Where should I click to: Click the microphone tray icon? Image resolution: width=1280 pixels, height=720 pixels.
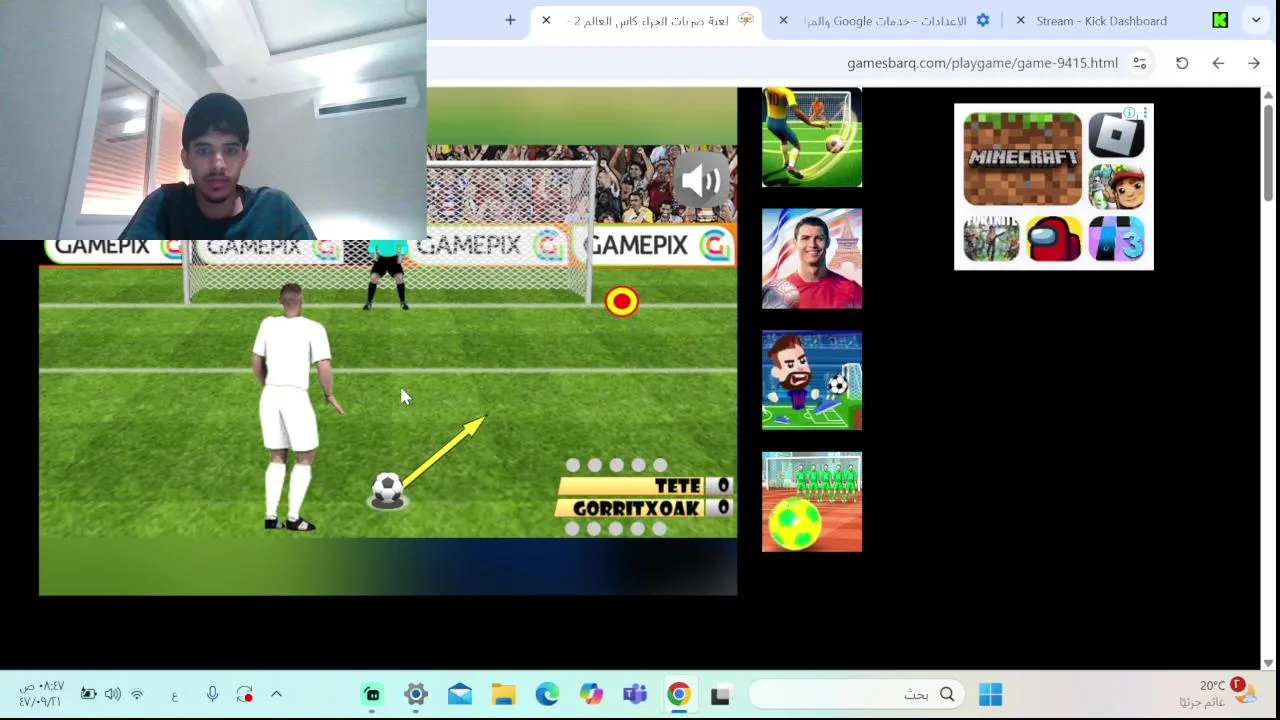(x=212, y=694)
